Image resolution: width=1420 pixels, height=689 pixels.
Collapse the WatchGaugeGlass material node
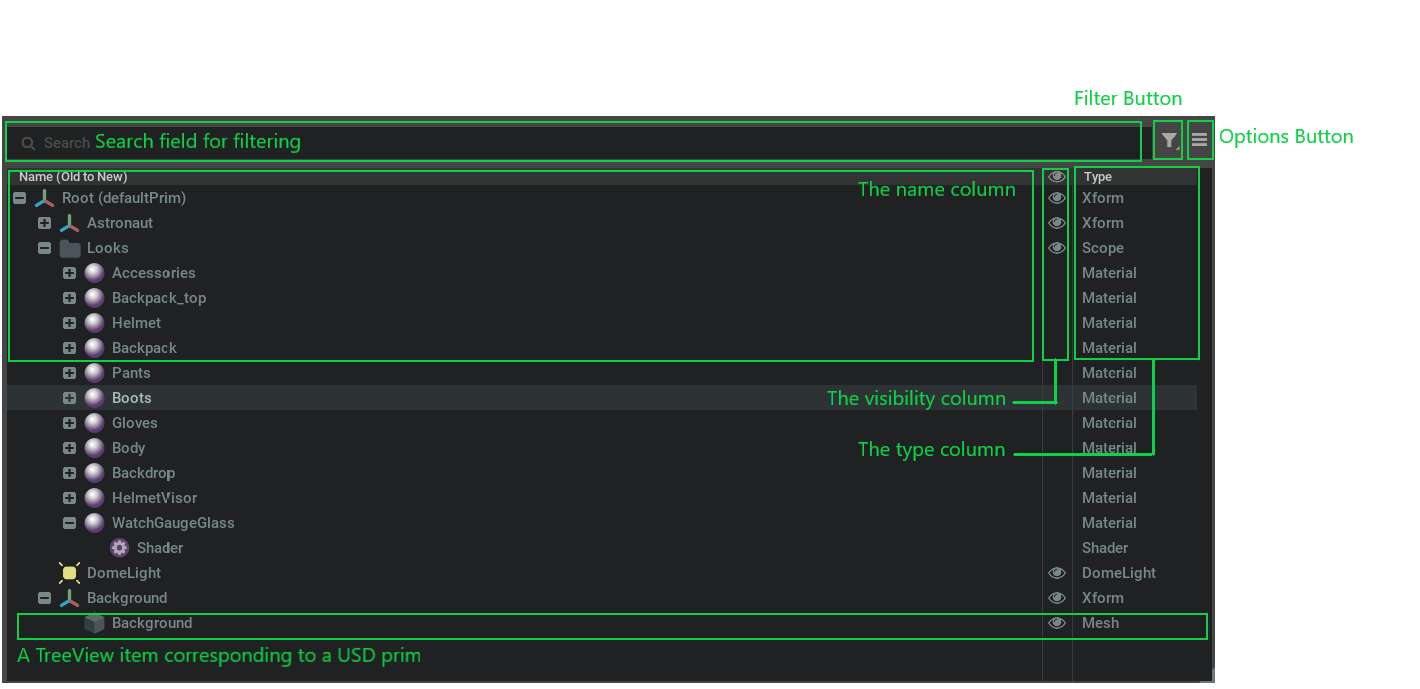[x=69, y=523]
